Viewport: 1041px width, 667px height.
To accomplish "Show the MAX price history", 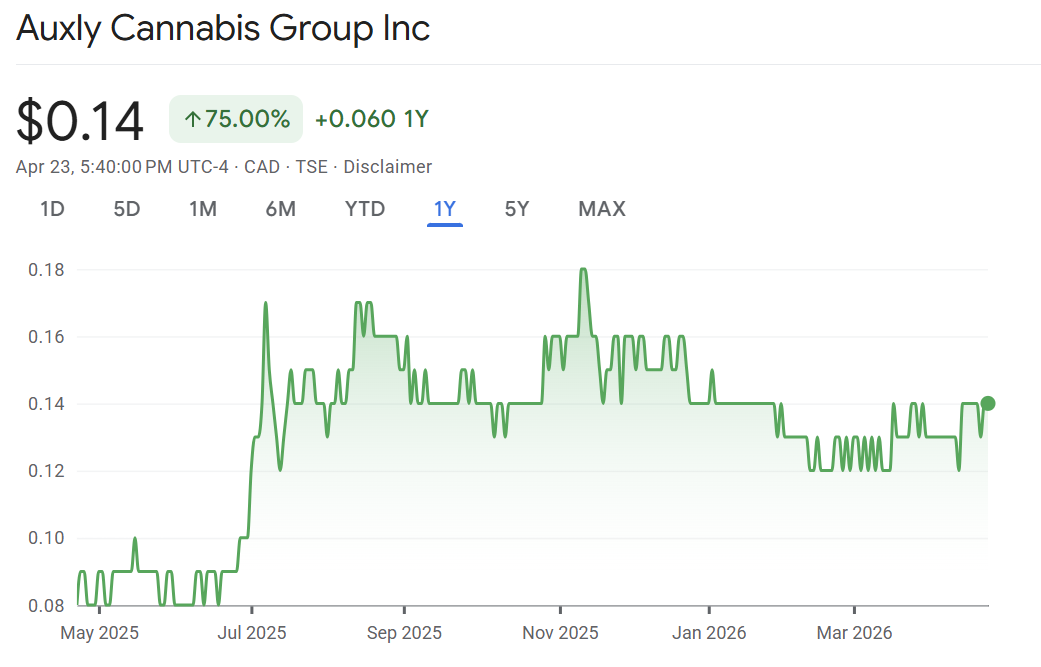I will click(x=602, y=209).
